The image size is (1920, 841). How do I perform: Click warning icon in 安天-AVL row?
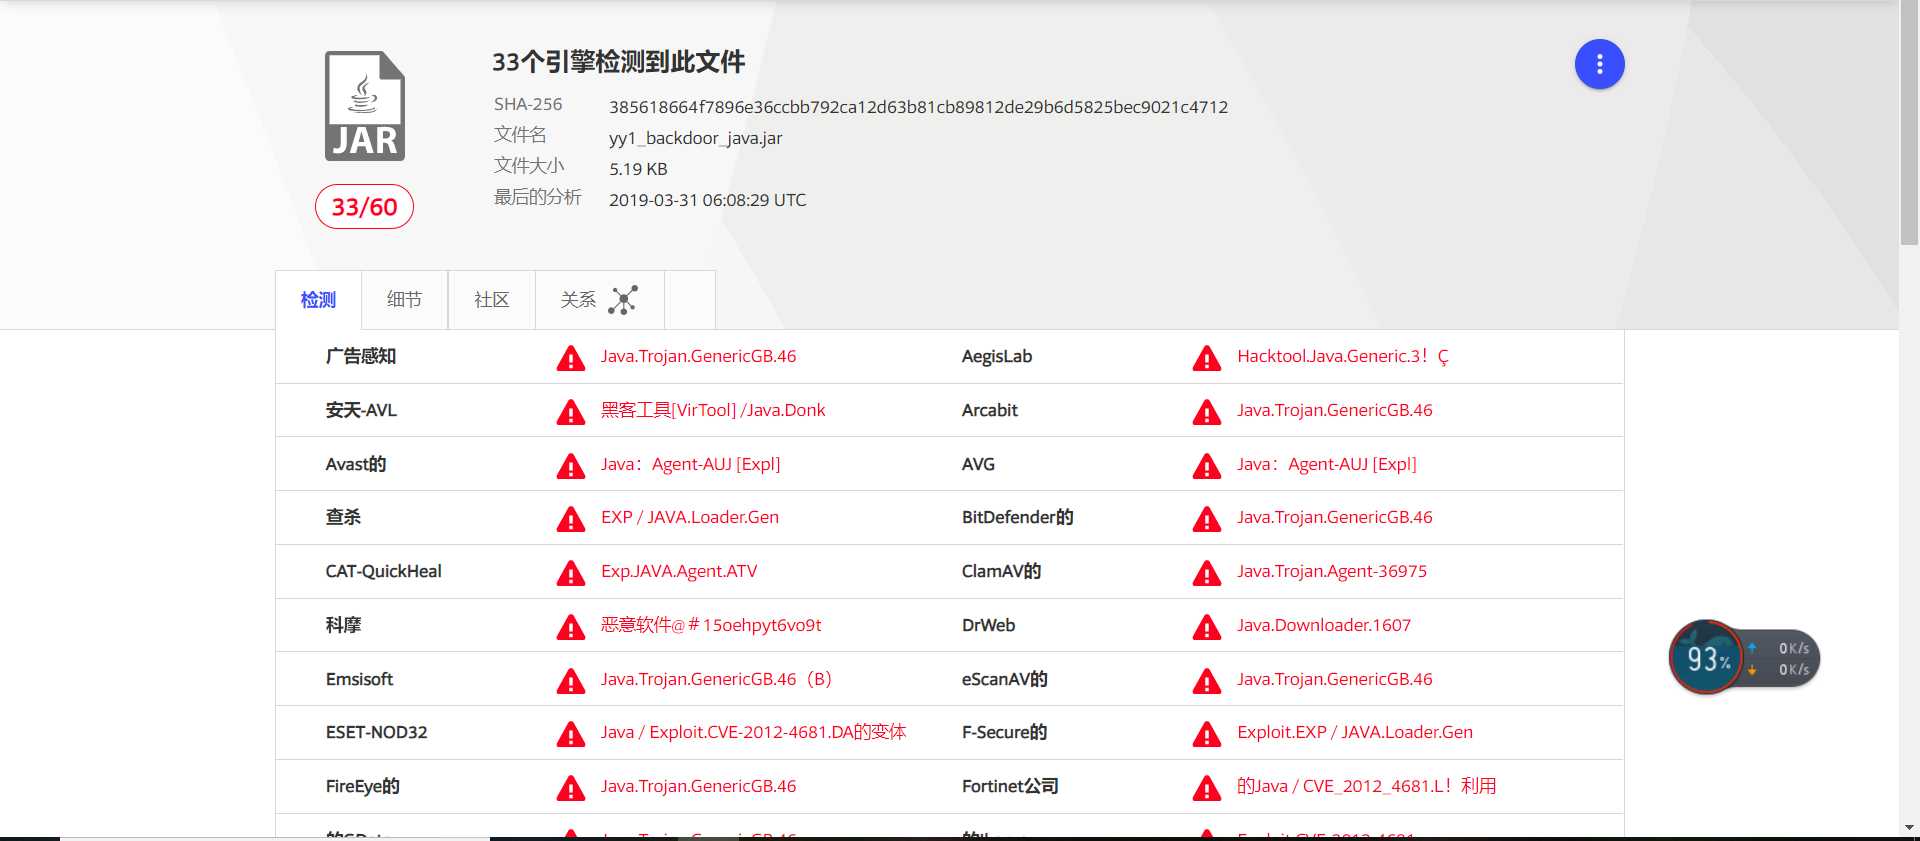click(571, 412)
